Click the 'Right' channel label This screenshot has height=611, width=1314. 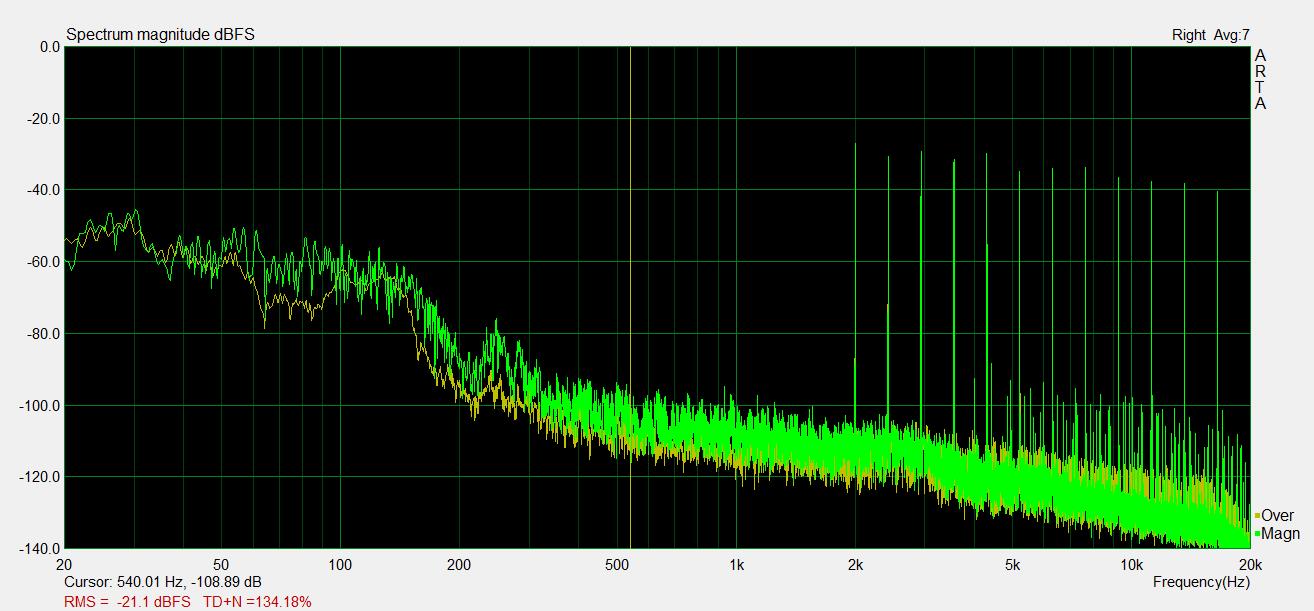click(x=1189, y=35)
